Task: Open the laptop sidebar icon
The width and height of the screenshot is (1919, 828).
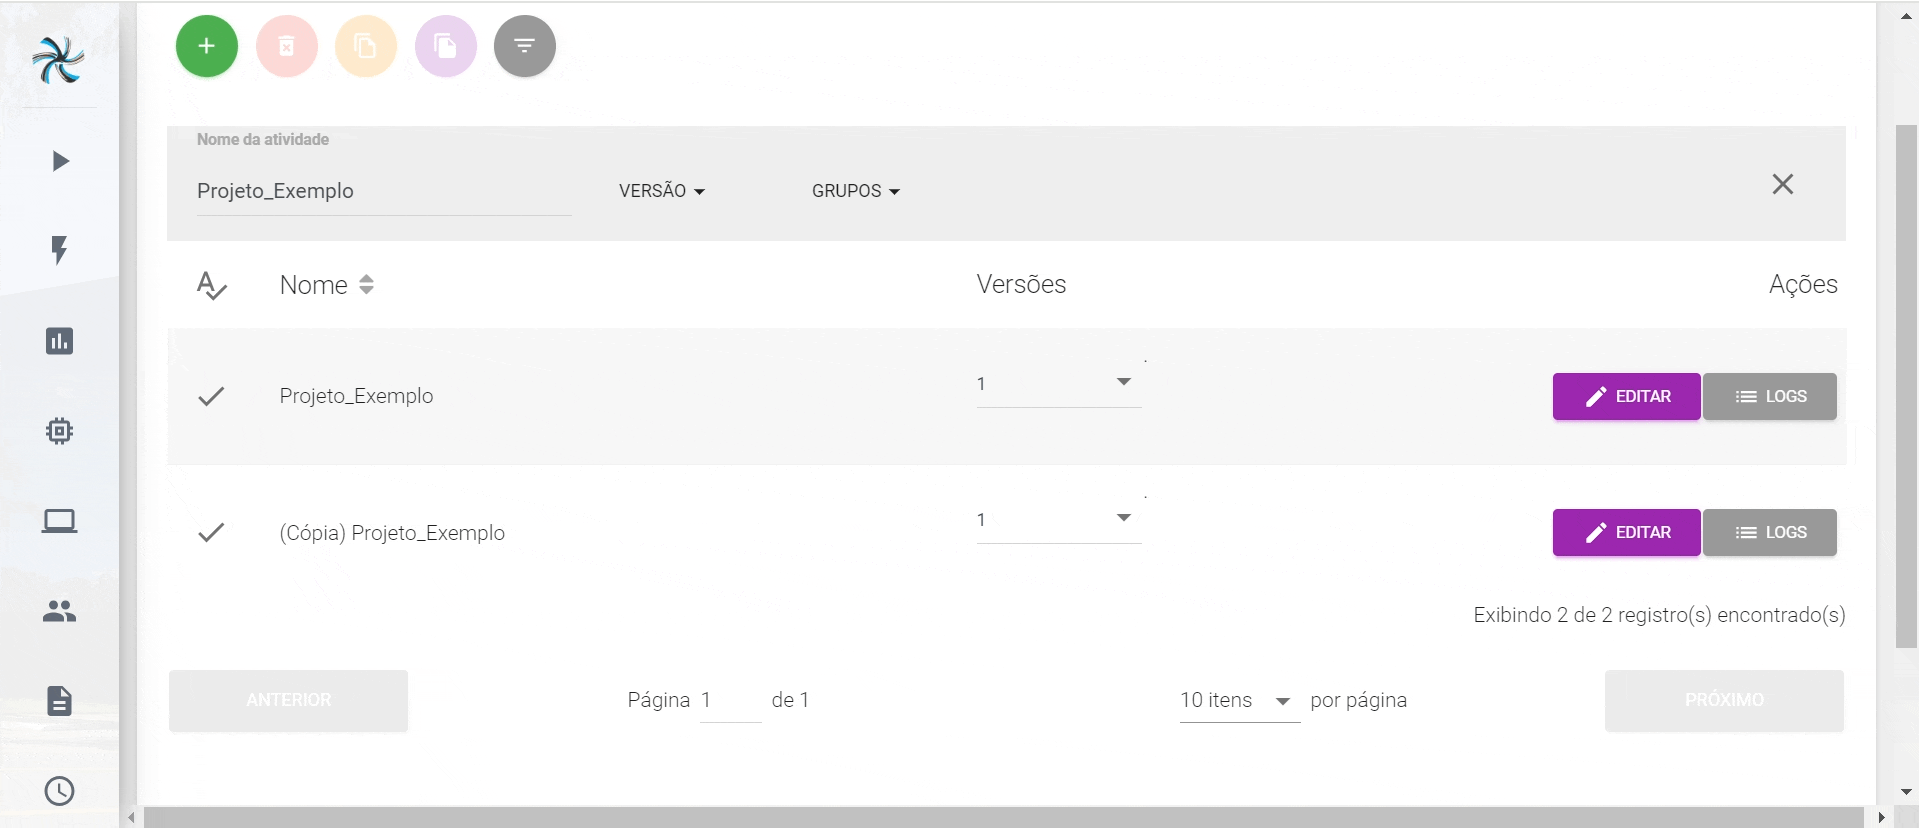Action: click(60, 521)
